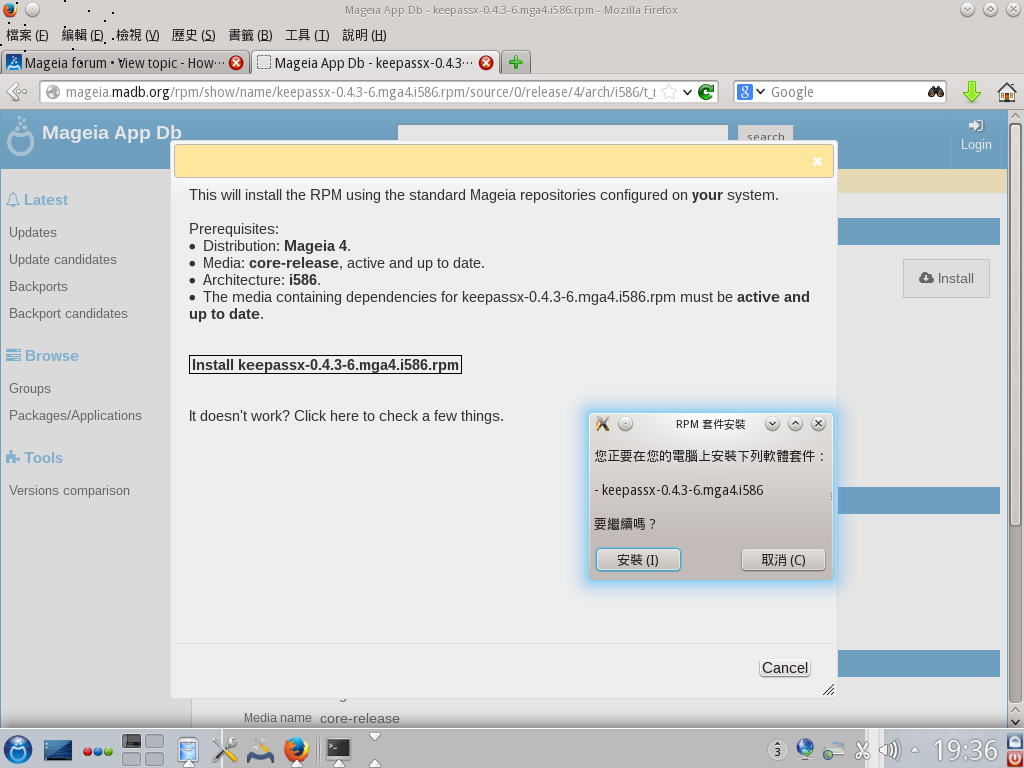Click the 取消 (C) cancel button
This screenshot has width=1024, height=768.
point(783,560)
